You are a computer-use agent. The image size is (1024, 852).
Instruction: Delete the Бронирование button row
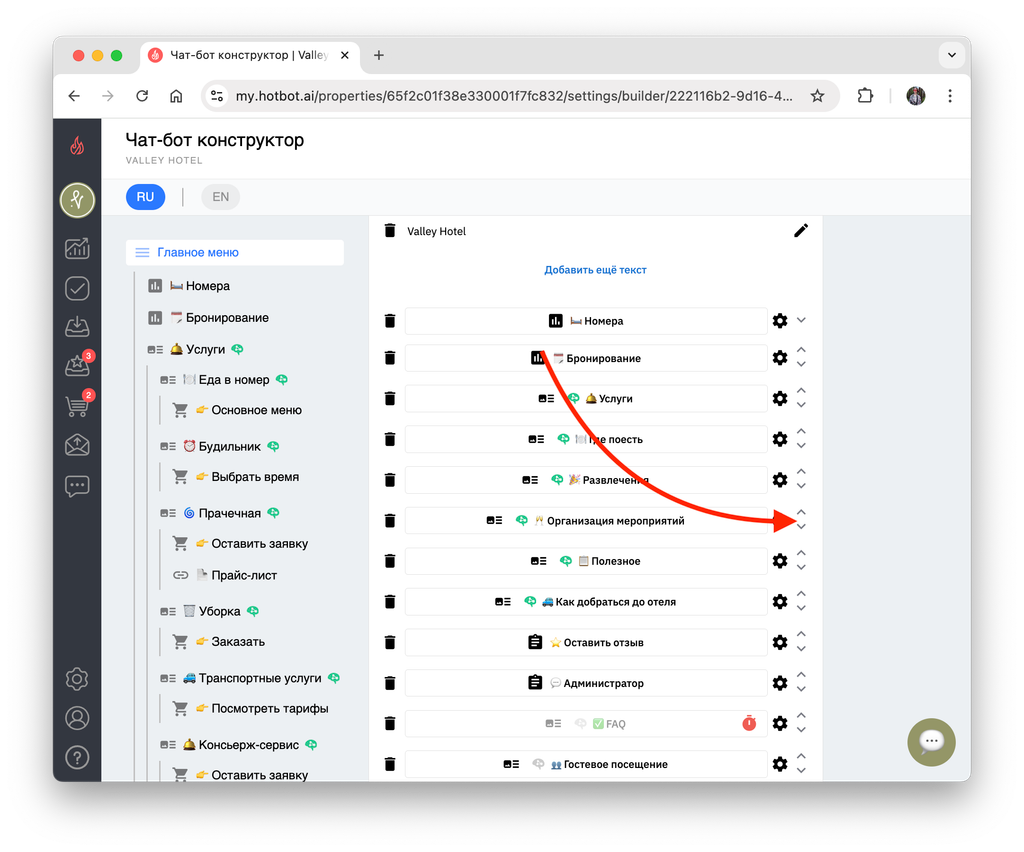[x=390, y=358]
